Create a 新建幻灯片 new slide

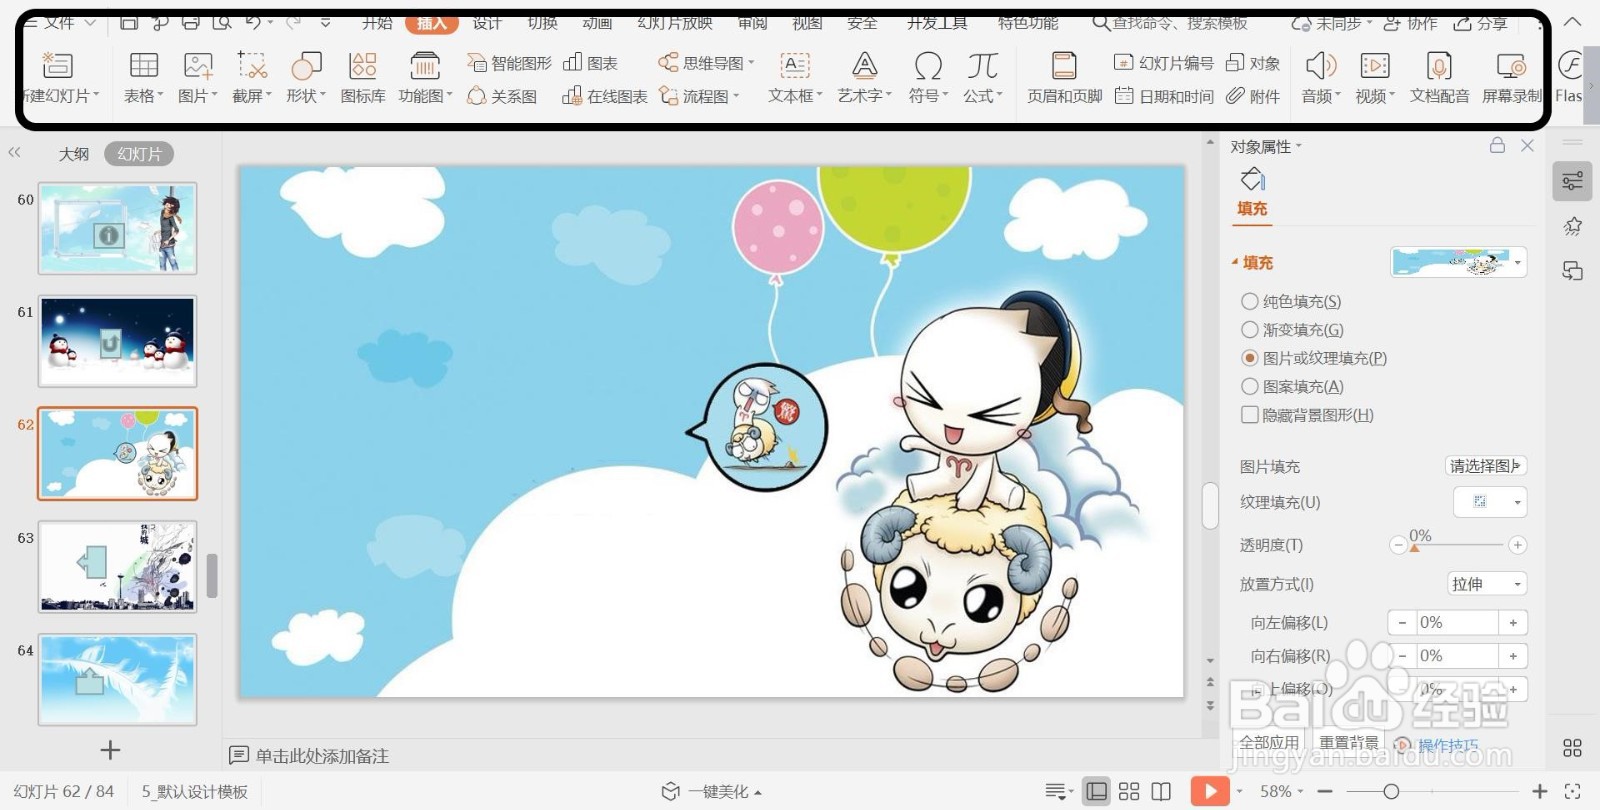pyautogui.click(x=58, y=77)
